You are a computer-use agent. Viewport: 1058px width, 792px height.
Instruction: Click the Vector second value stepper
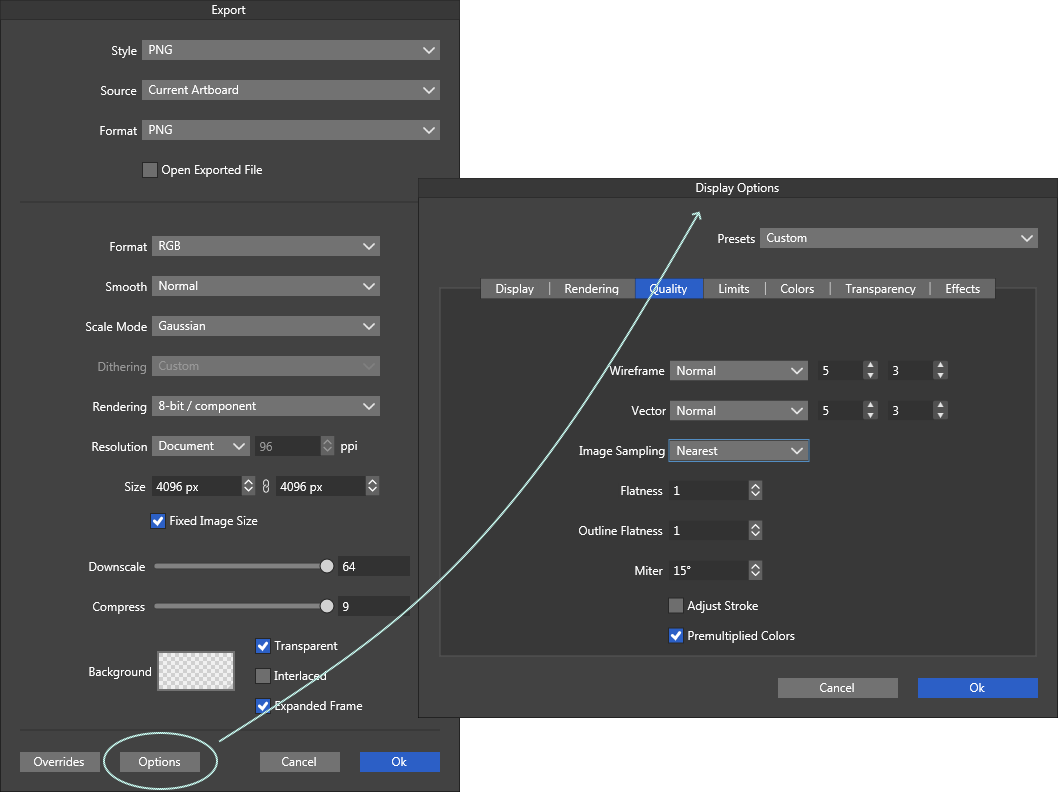941,410
